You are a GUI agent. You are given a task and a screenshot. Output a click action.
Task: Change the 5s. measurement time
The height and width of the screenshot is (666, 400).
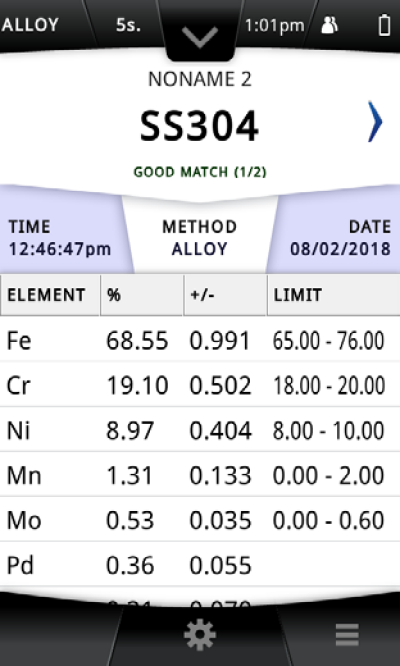129,25
